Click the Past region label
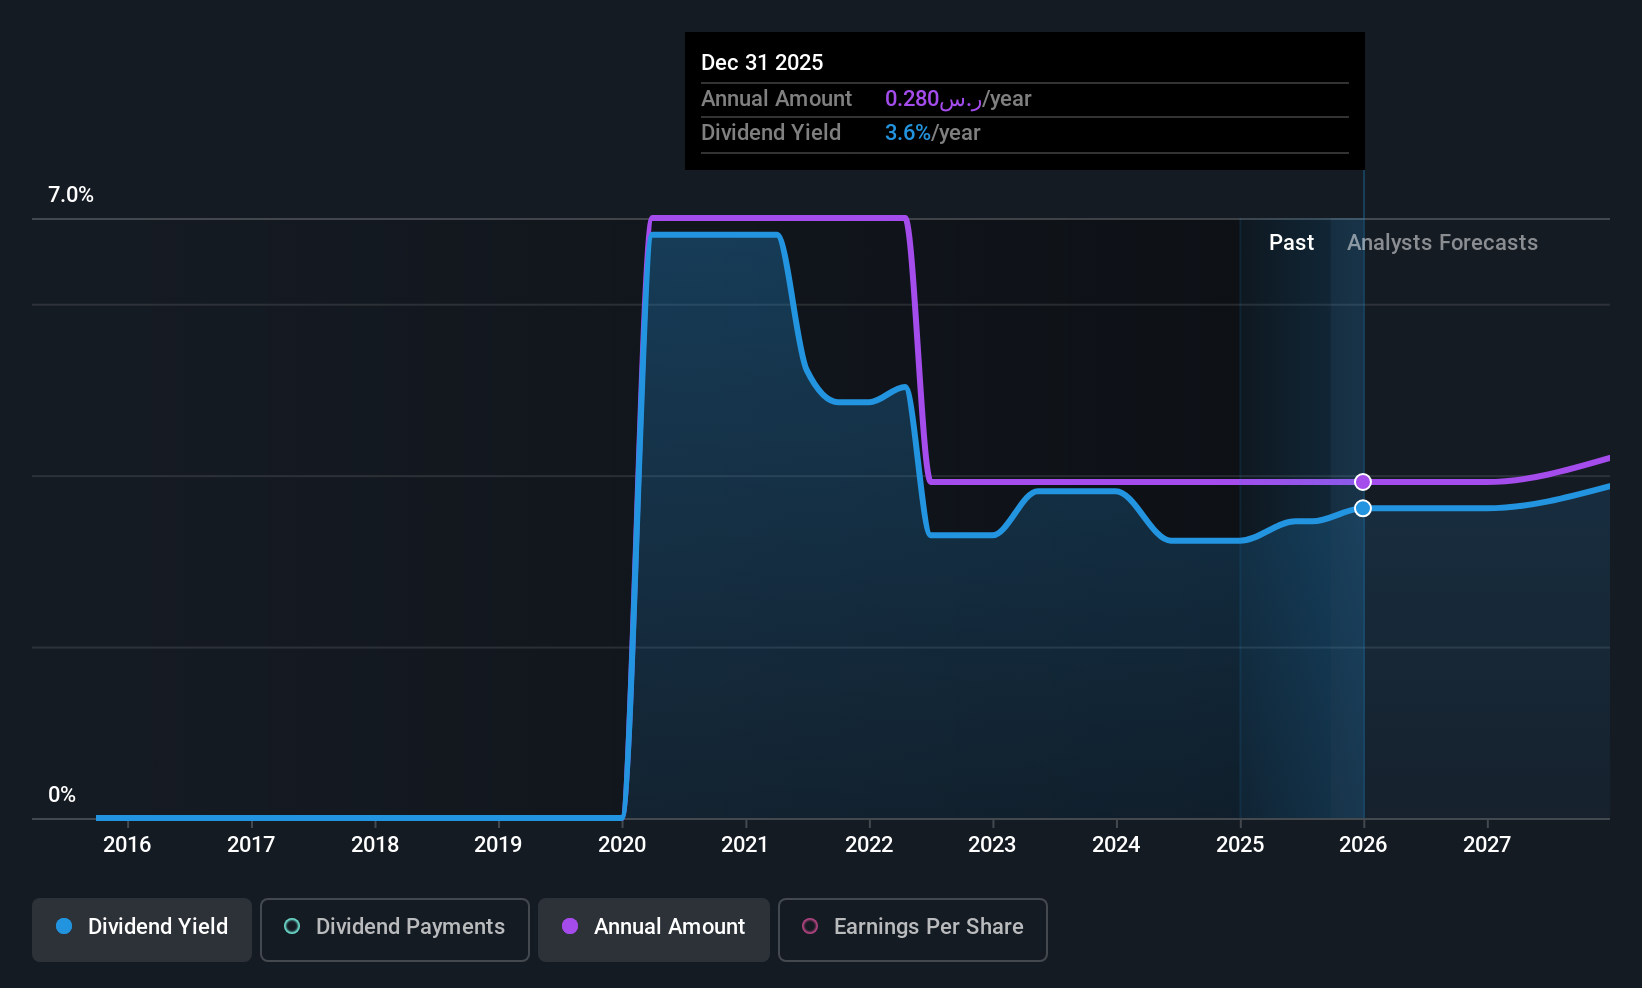 [1291, 243]
